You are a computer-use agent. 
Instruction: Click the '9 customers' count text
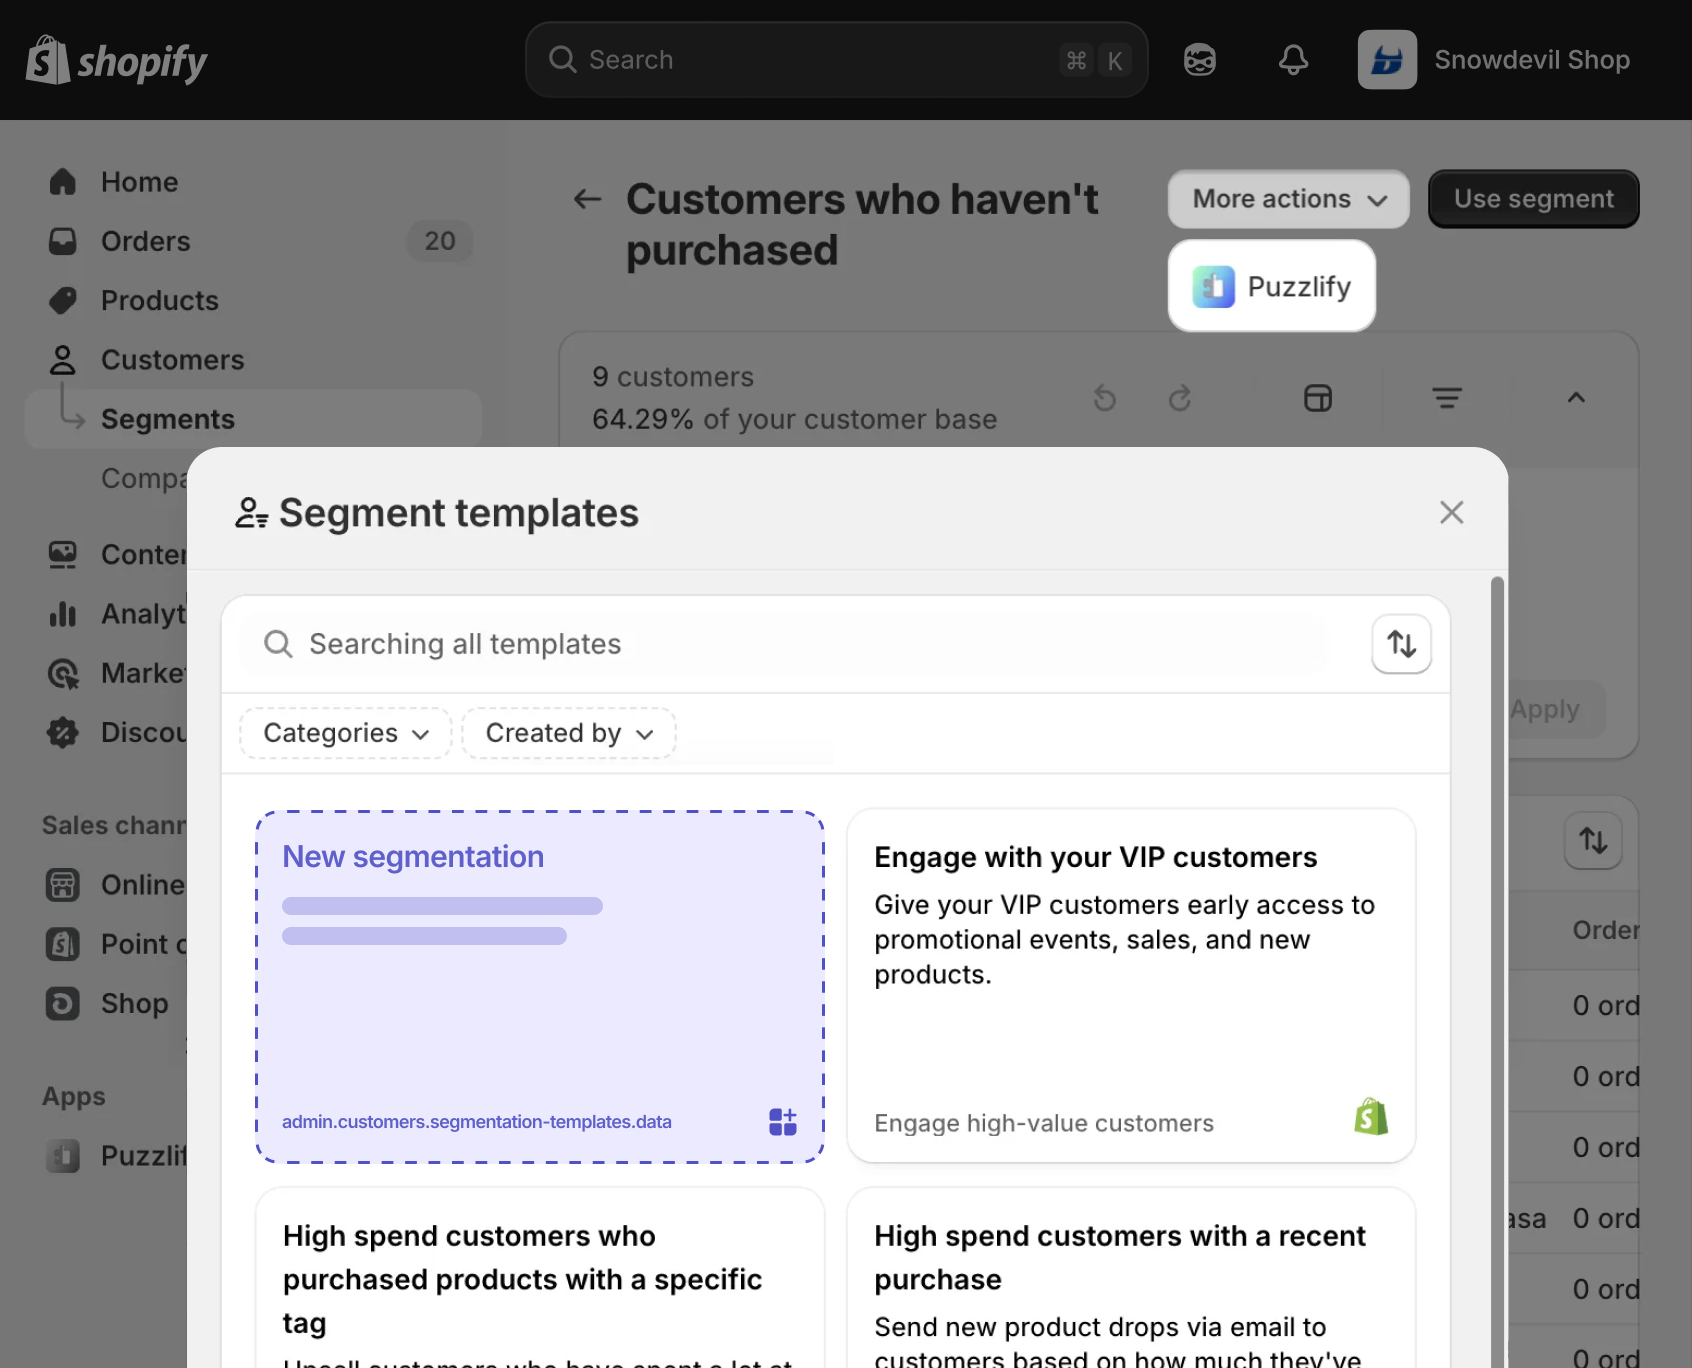tap(673, 377)
